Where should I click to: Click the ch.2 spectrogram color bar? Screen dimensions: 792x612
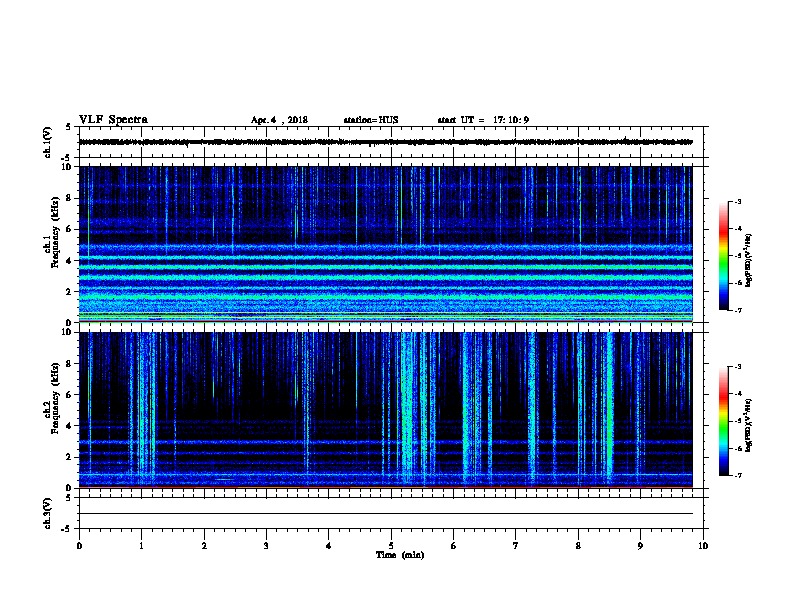point(723,421)
